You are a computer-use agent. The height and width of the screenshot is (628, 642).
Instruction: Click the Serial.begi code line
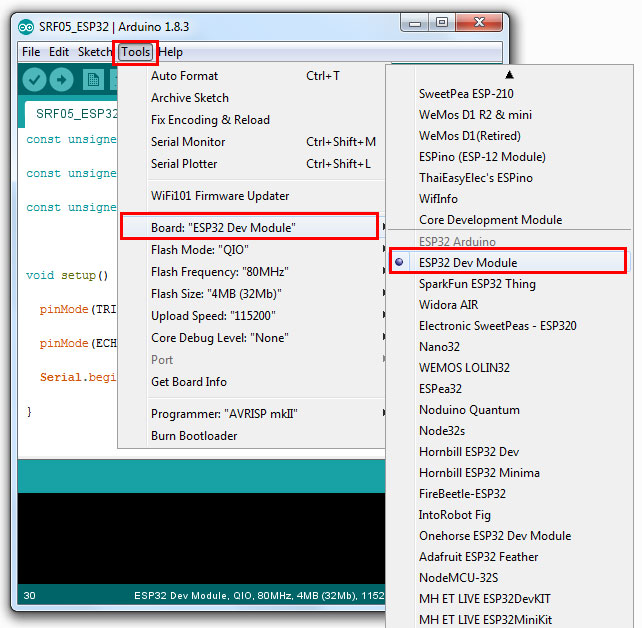[78, 377]
